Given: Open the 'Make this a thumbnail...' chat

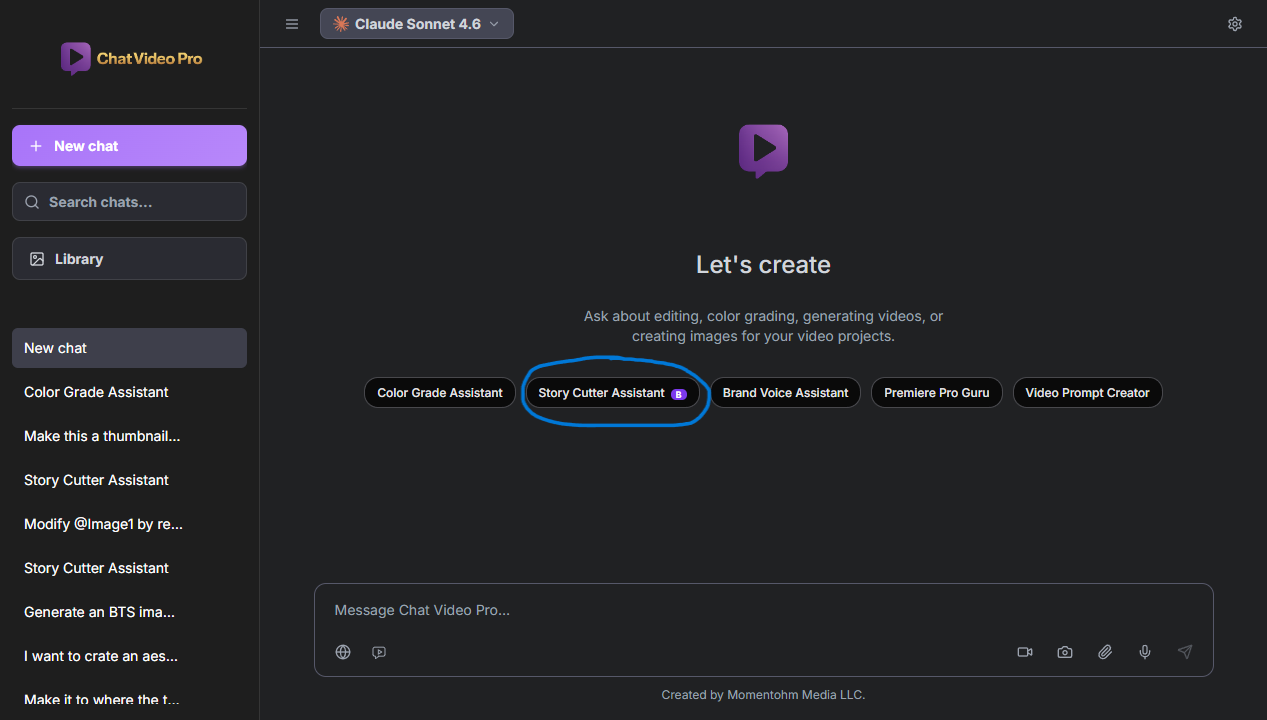Looking at the screenshot, I should point(129,436).
